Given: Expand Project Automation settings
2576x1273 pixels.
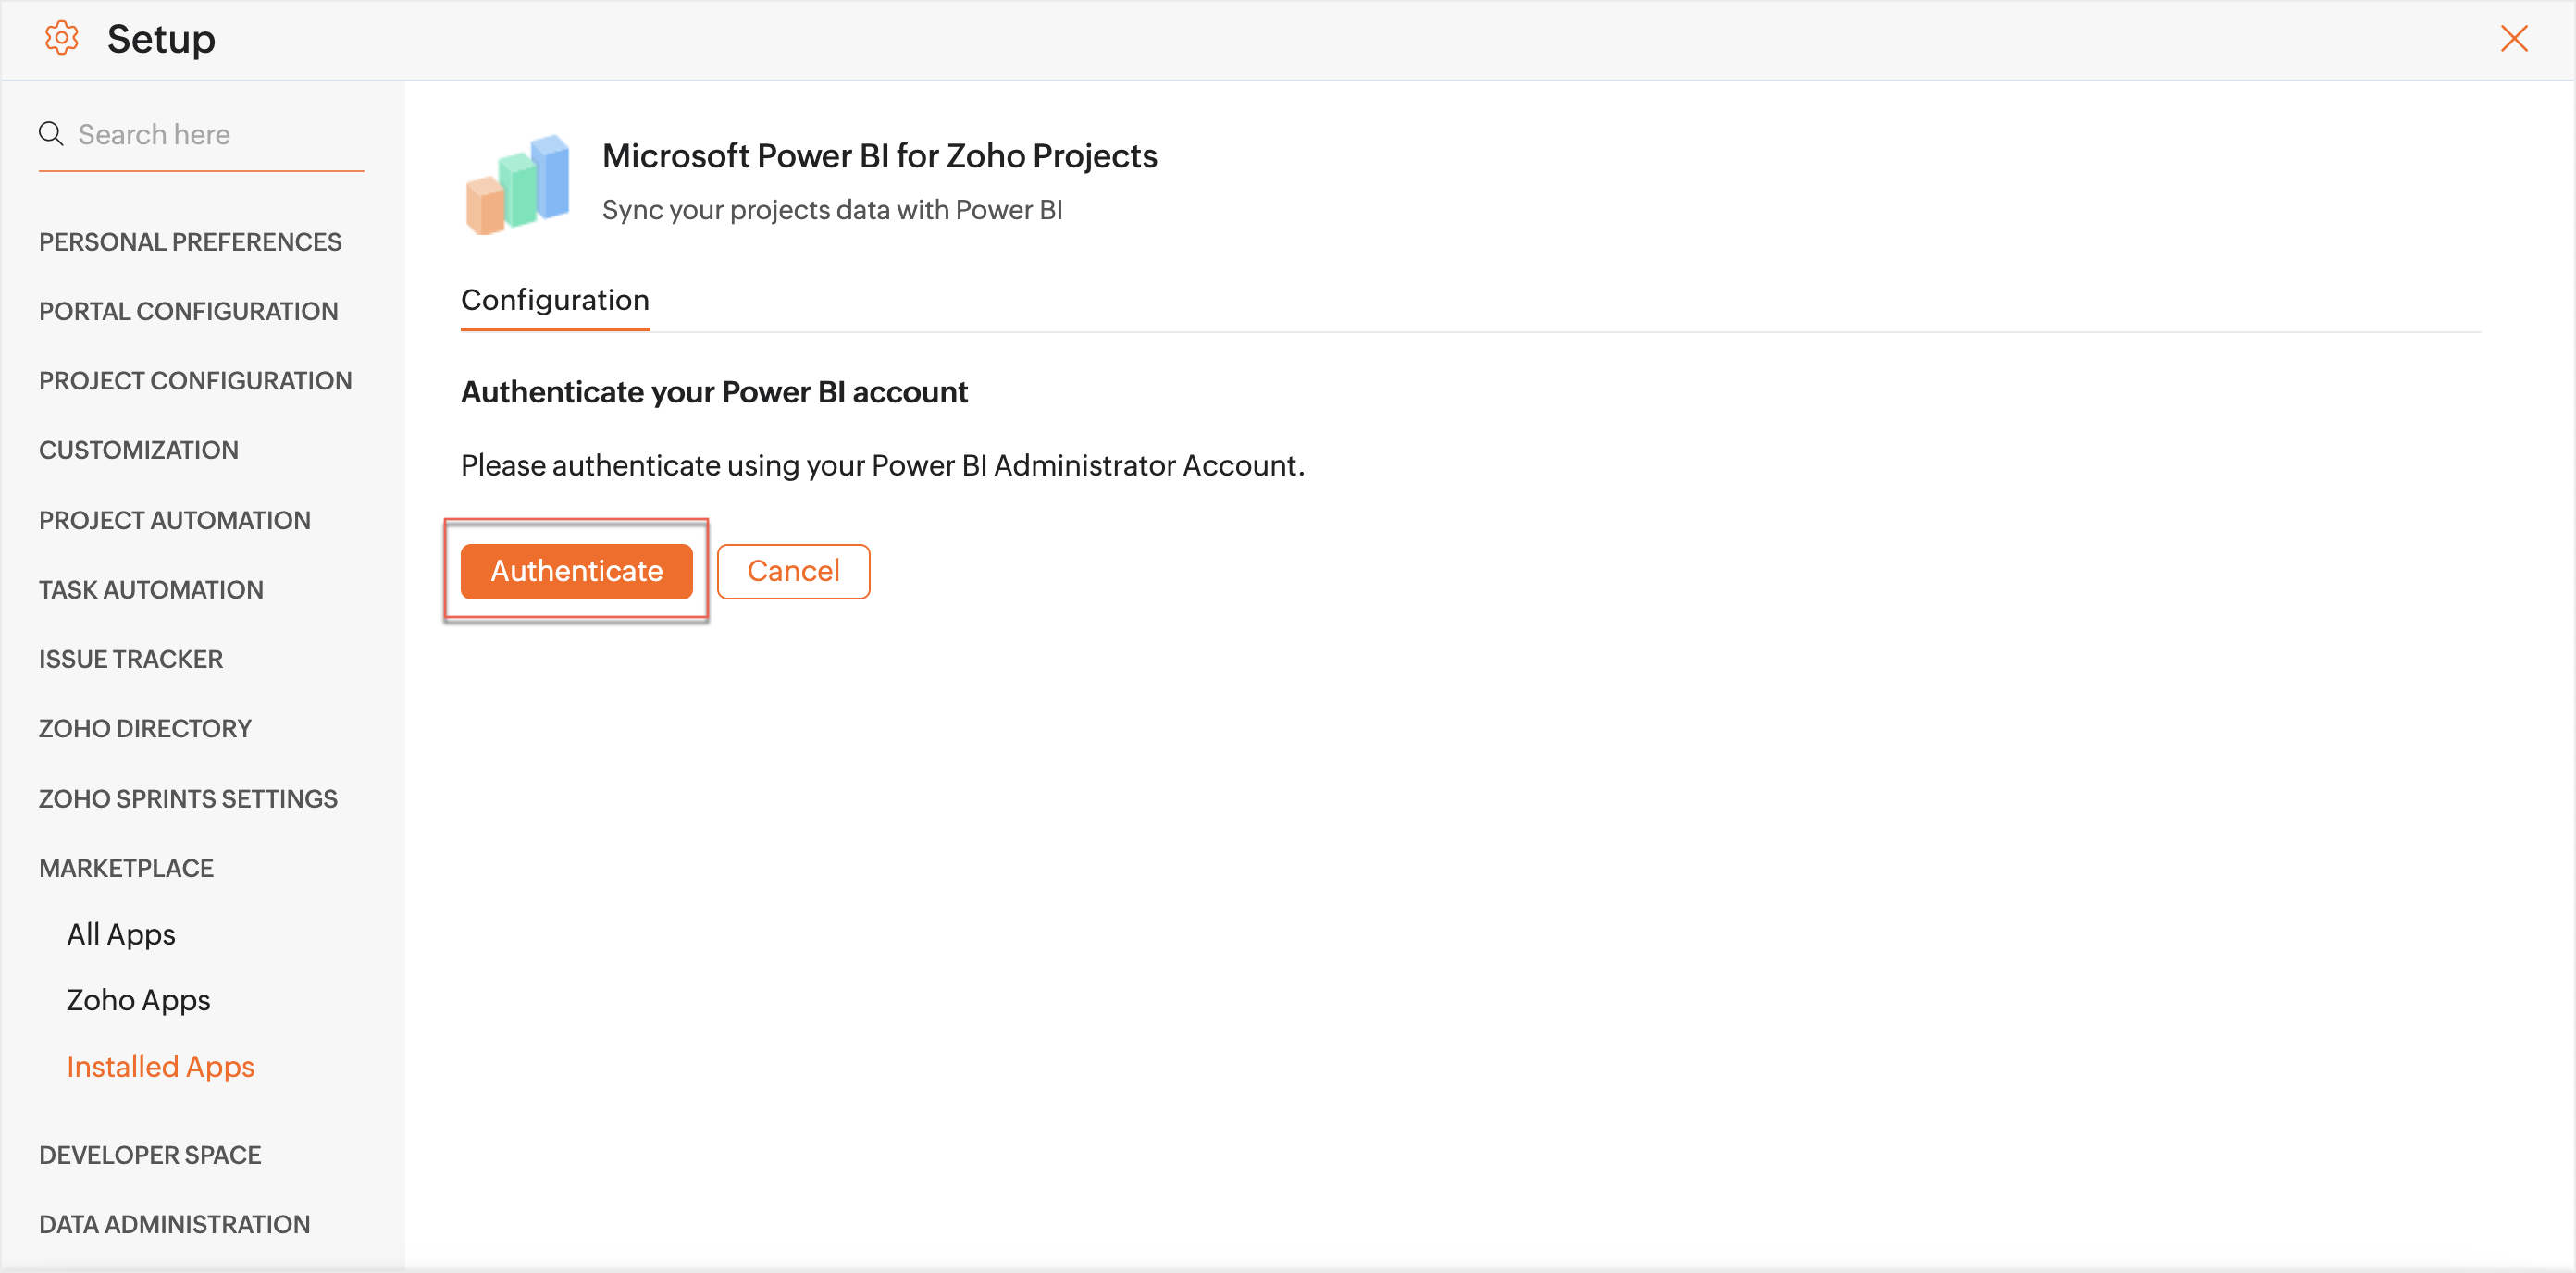Looking at the screenshot, I should pos(175,520).
